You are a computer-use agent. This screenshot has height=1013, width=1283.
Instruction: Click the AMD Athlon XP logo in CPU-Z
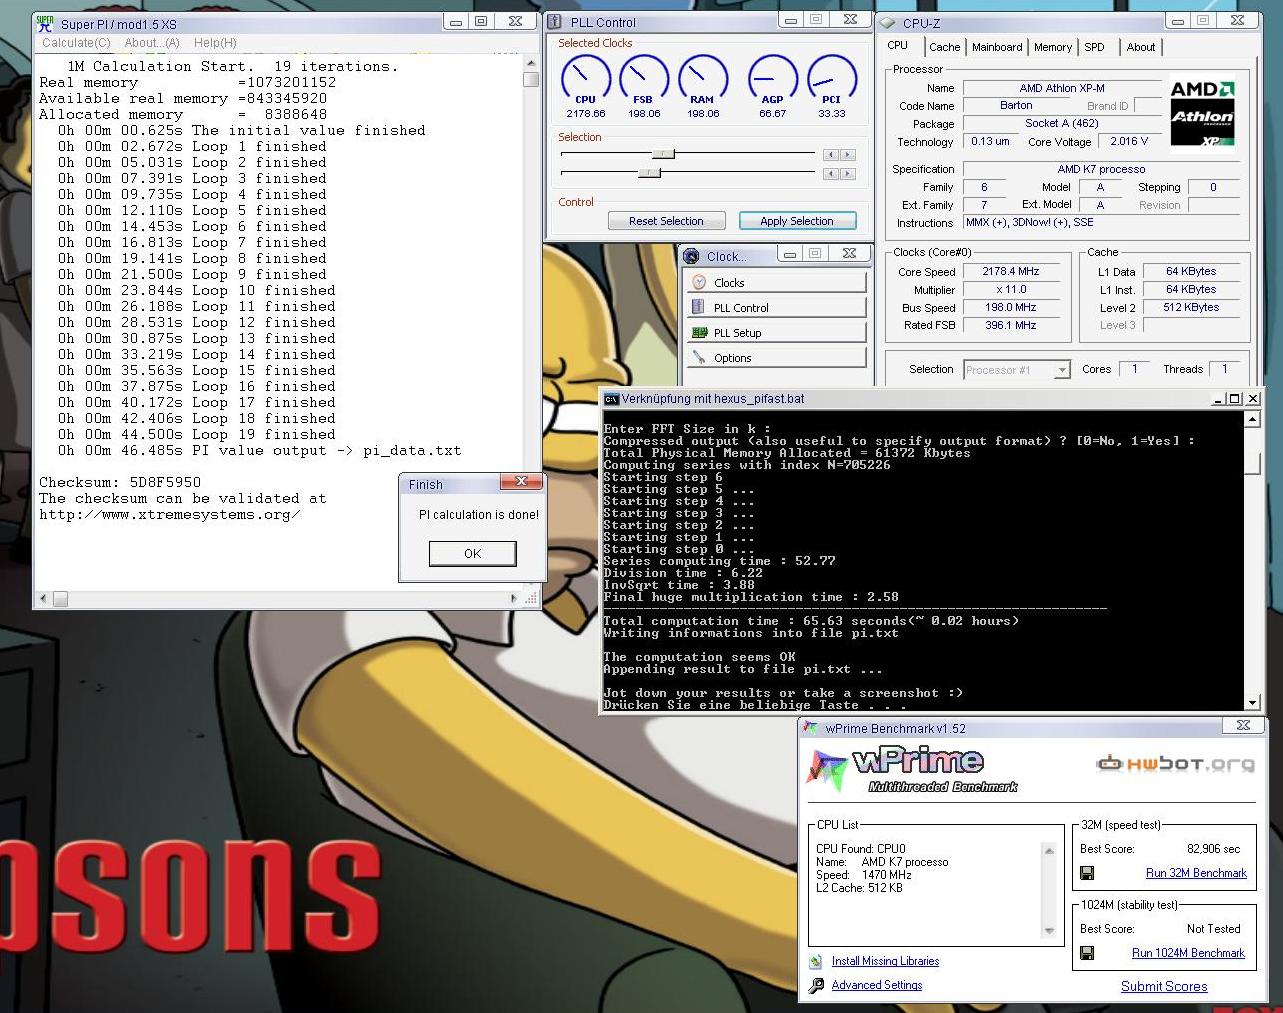1202,111
